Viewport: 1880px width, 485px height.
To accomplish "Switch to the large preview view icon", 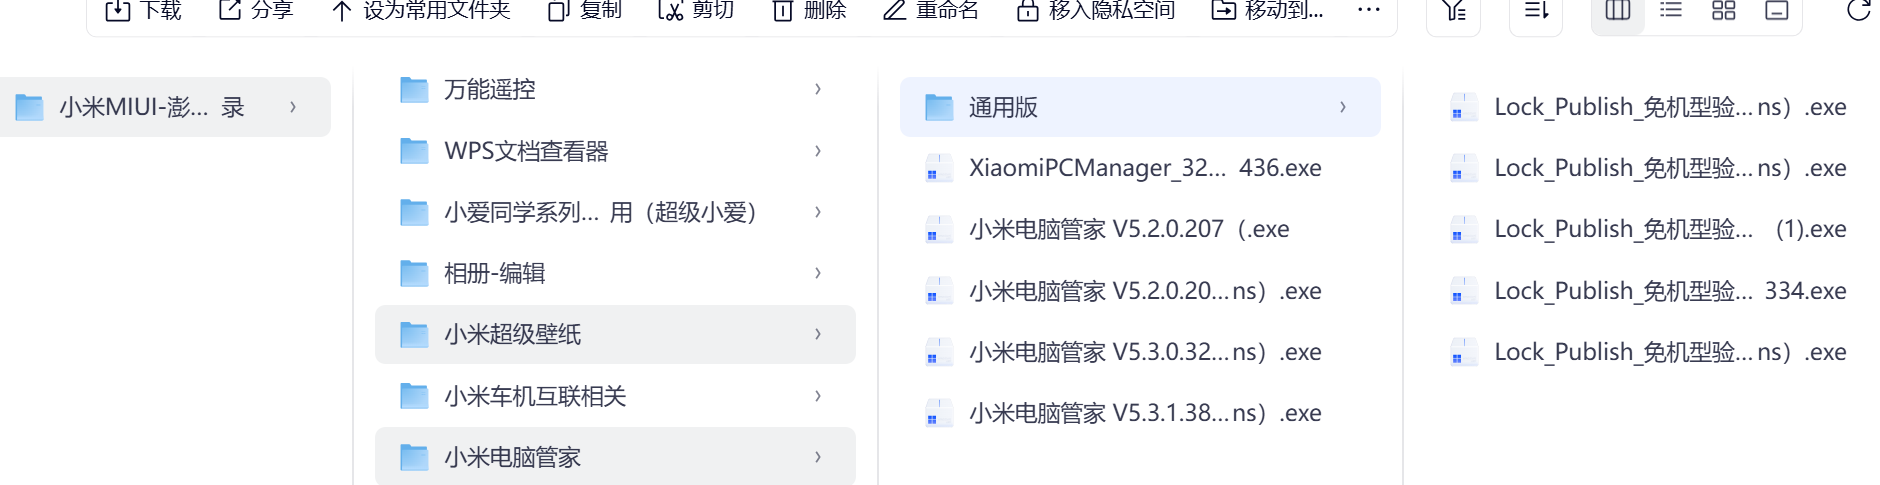I will point(1777,11).
